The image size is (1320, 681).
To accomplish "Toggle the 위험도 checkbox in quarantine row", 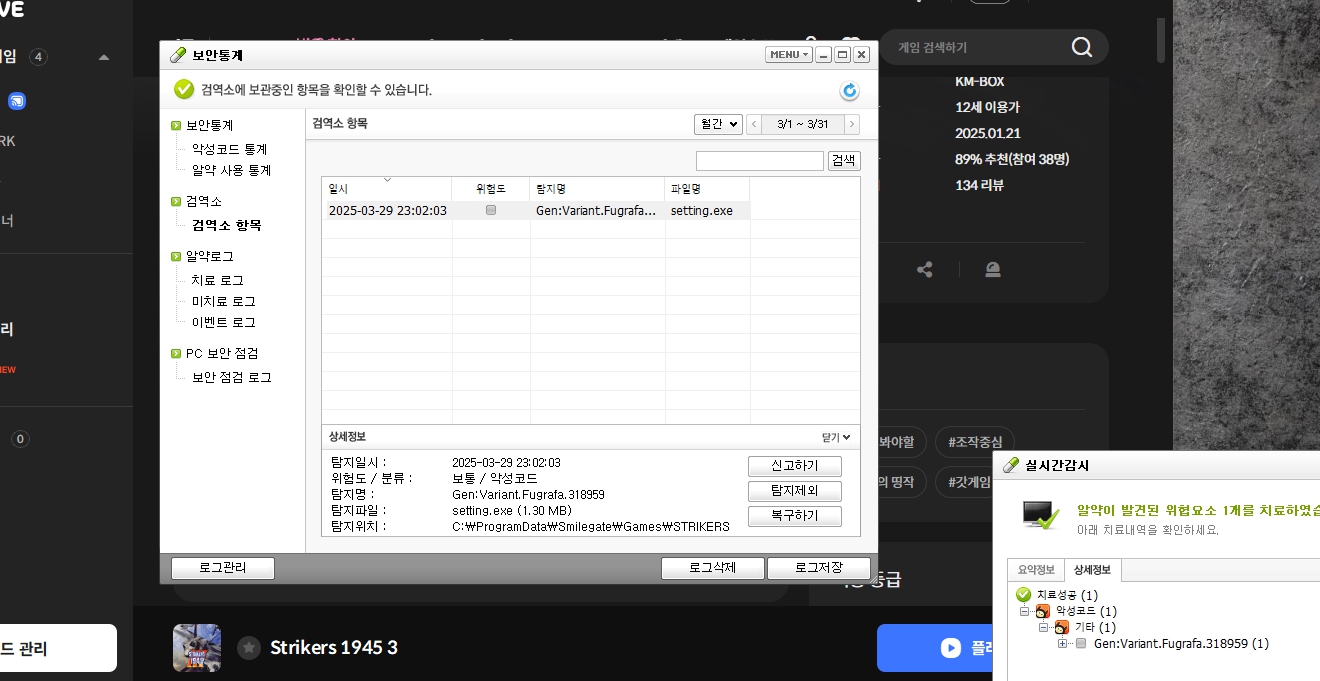I will pos(490,211).
